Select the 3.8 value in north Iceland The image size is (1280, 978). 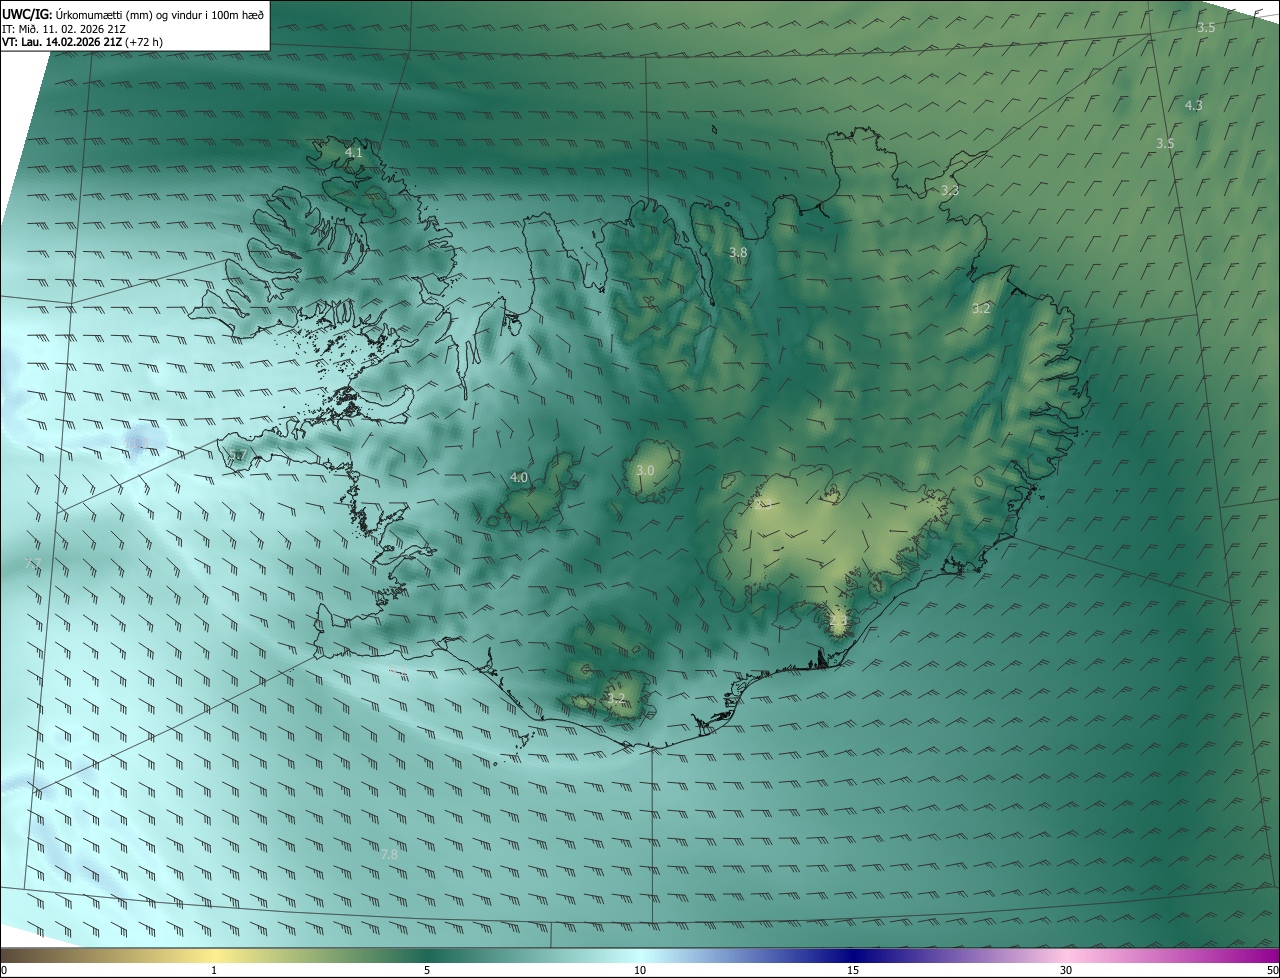738,253
